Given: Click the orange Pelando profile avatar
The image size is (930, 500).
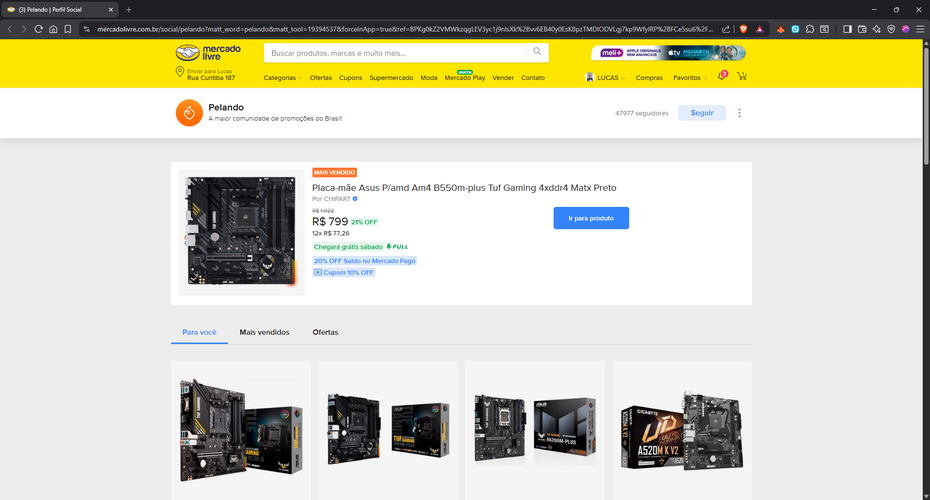Looking at the screenshot, I should pos(189,113).
